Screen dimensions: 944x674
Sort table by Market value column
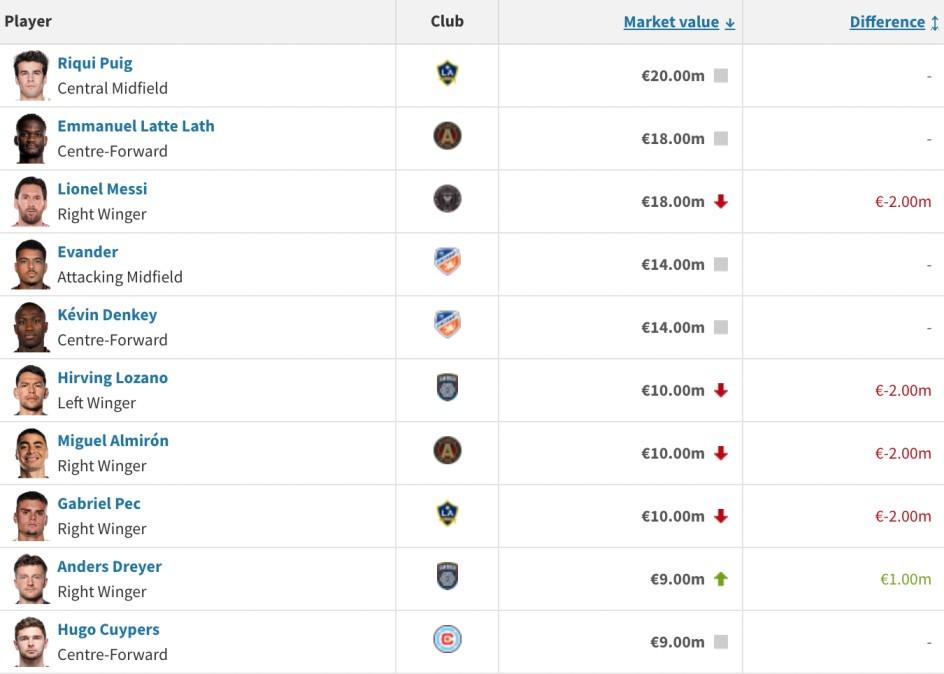(670, 22)
